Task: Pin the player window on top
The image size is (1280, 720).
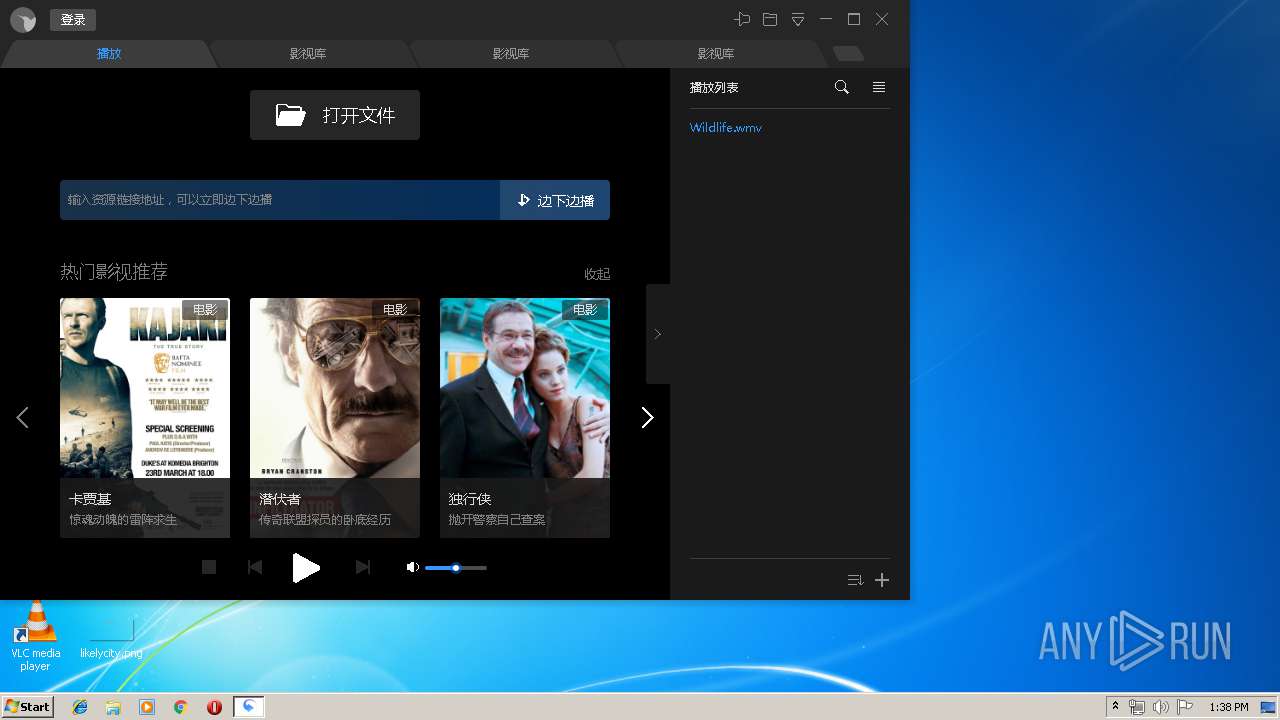Action: pyautogui.click(x=742, y=19)
